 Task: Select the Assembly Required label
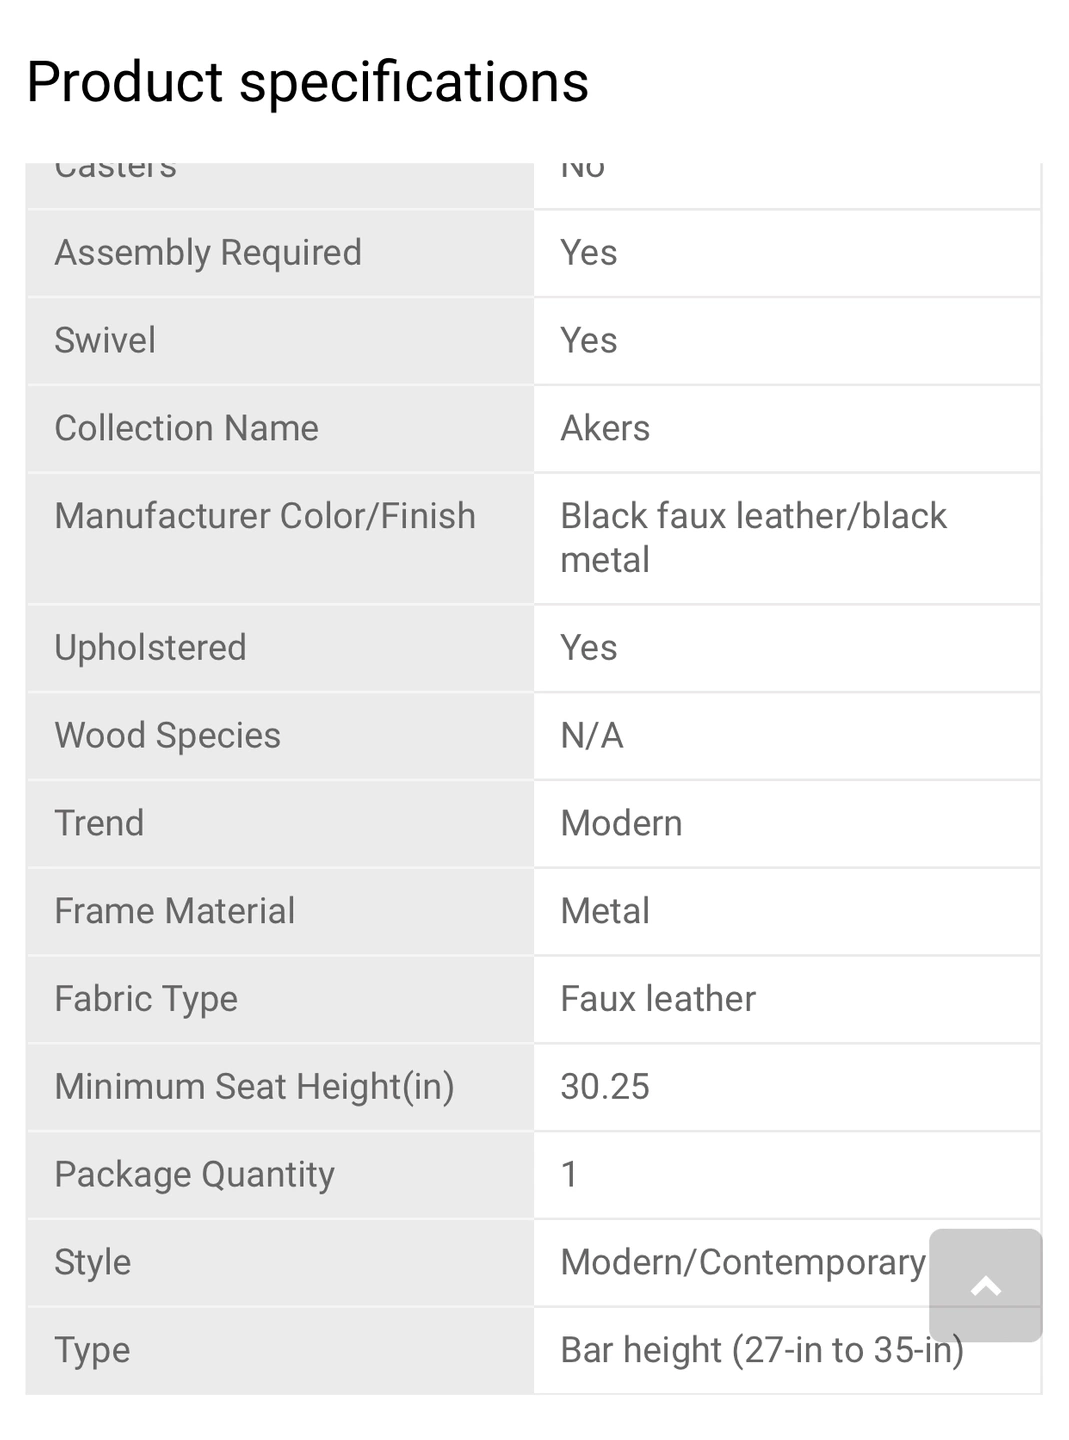coord(208,253)
